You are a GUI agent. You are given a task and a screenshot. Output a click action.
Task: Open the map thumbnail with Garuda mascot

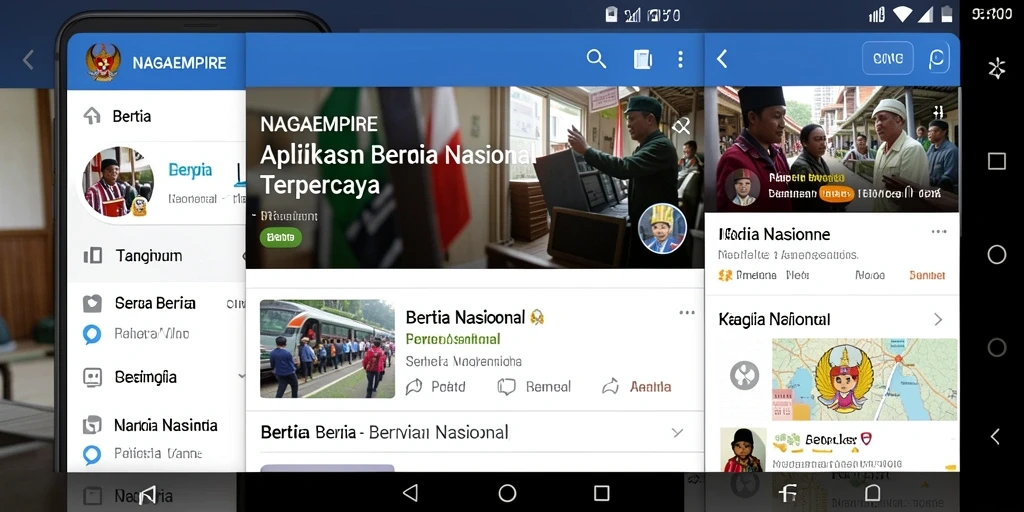865,379
